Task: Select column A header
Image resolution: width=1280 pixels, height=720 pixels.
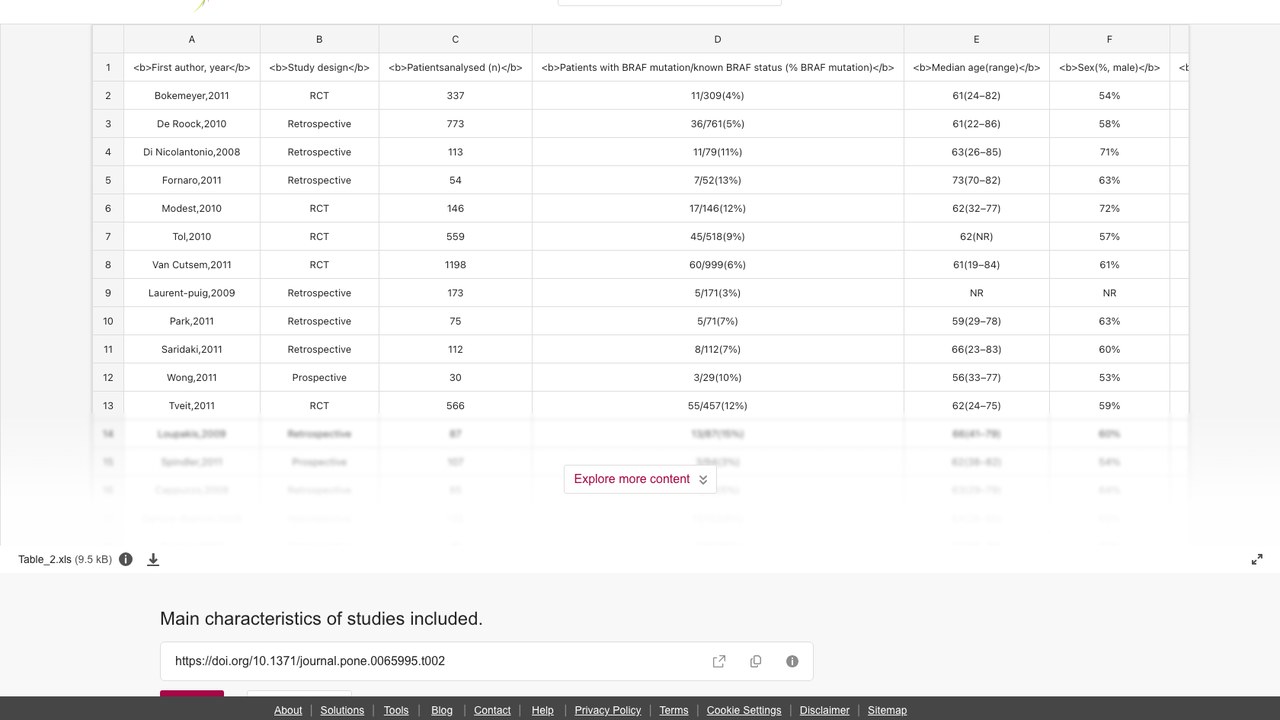Action: pos(192,40)
